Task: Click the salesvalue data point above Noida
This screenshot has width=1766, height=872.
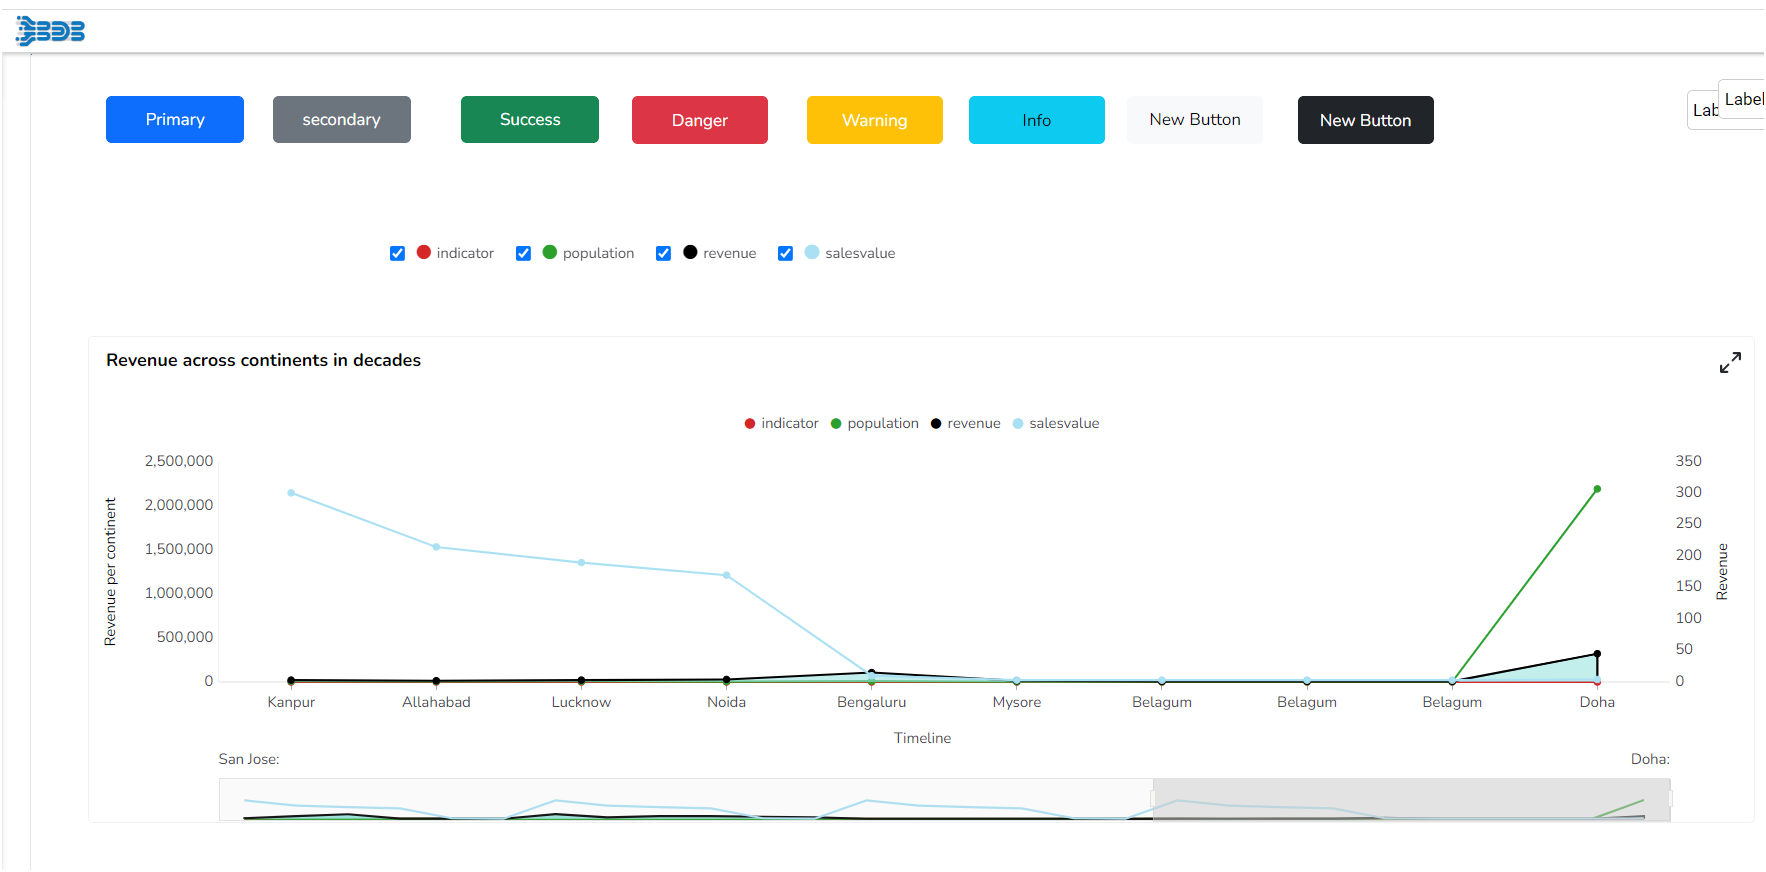Action: pos(726,575)
